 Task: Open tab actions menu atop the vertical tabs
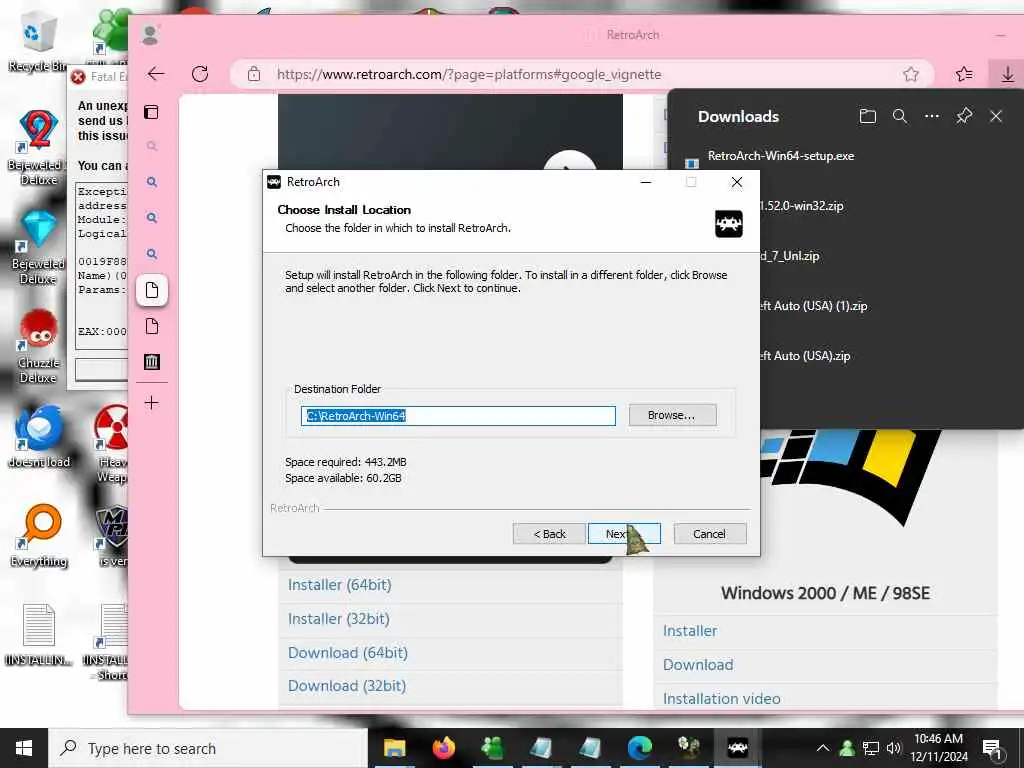pos(152,112)
